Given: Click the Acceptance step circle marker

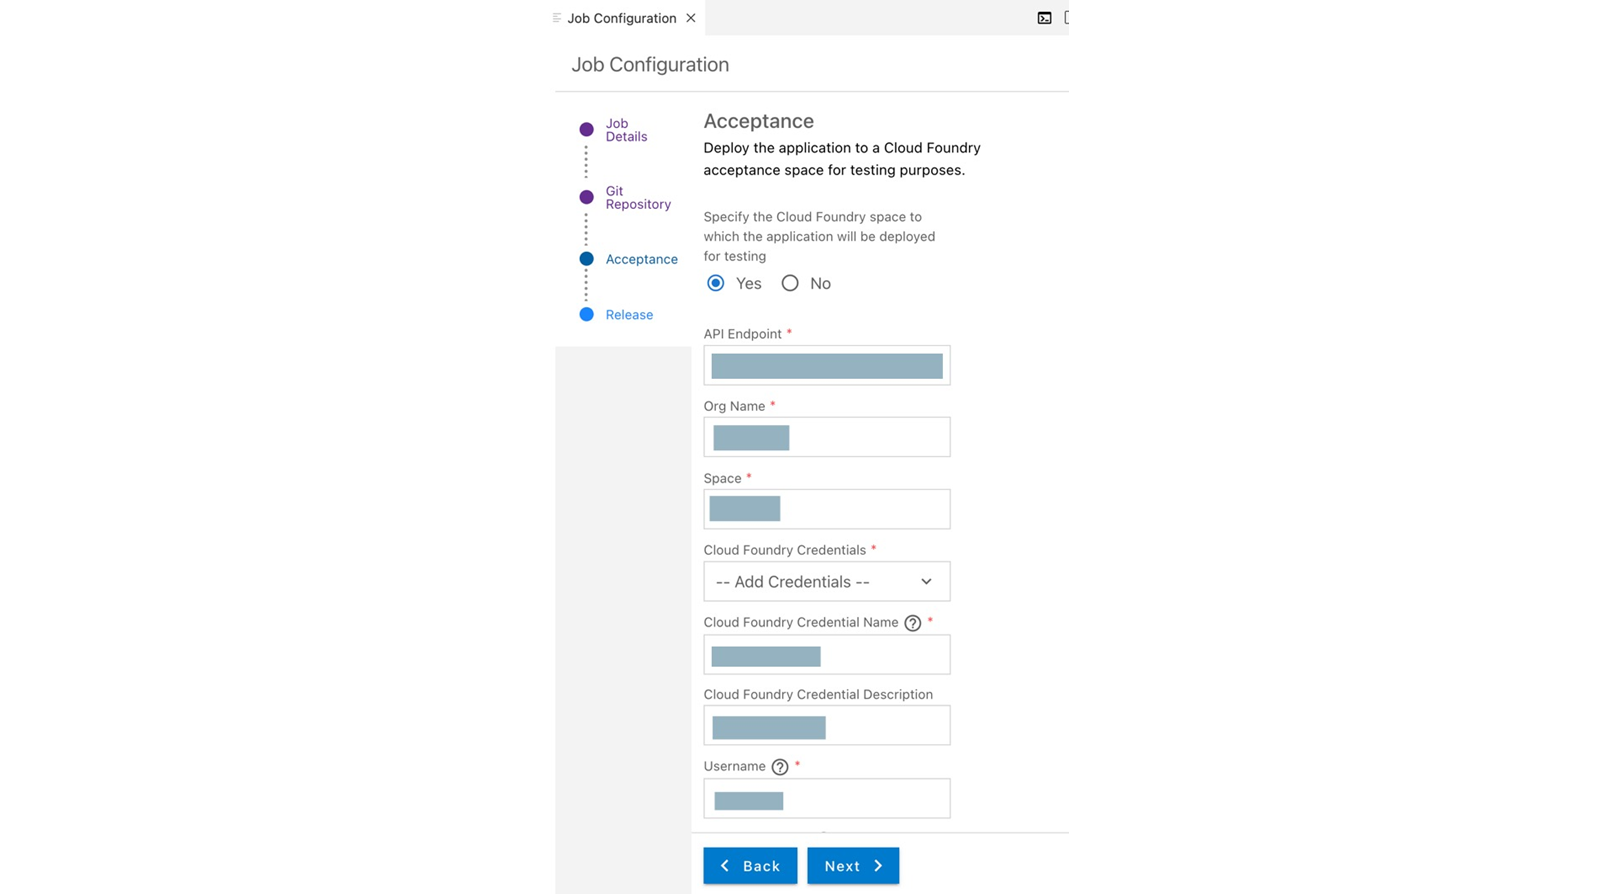Looking at the screenshot, I should (x=587, y=259).
